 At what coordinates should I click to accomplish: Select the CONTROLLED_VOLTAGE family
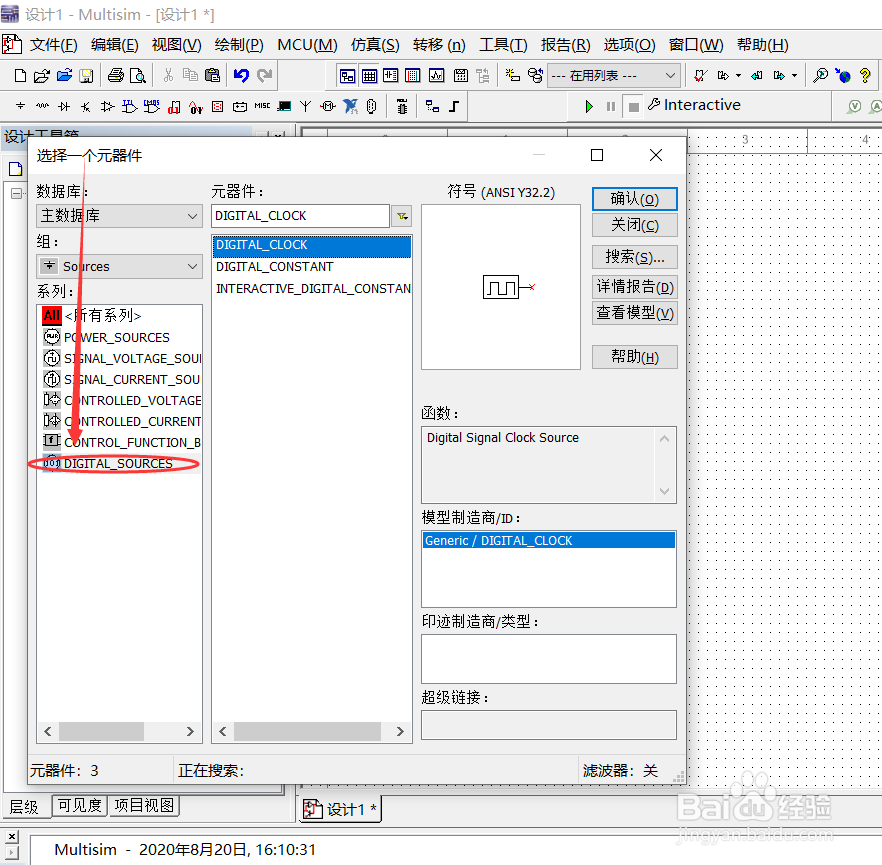pos(120,400)
